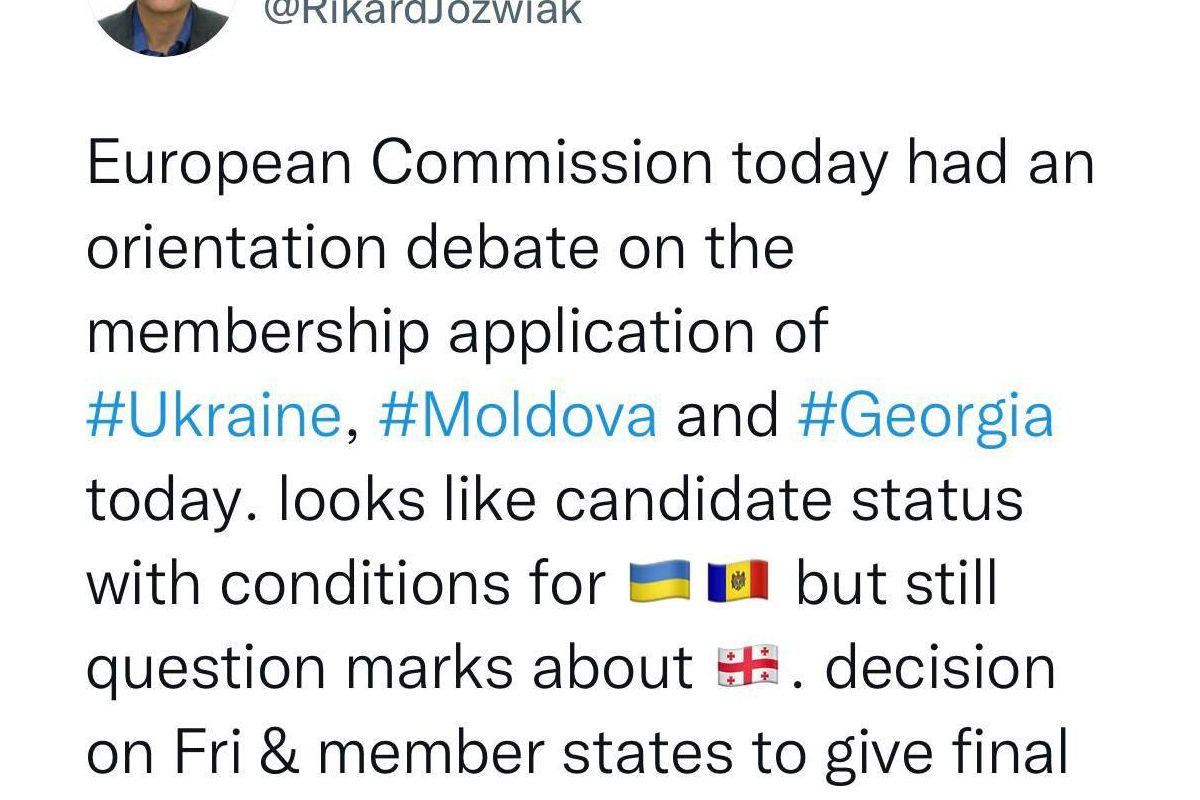
Task: Click the phrase "candidate status"
Action: (x=789, y=499)
